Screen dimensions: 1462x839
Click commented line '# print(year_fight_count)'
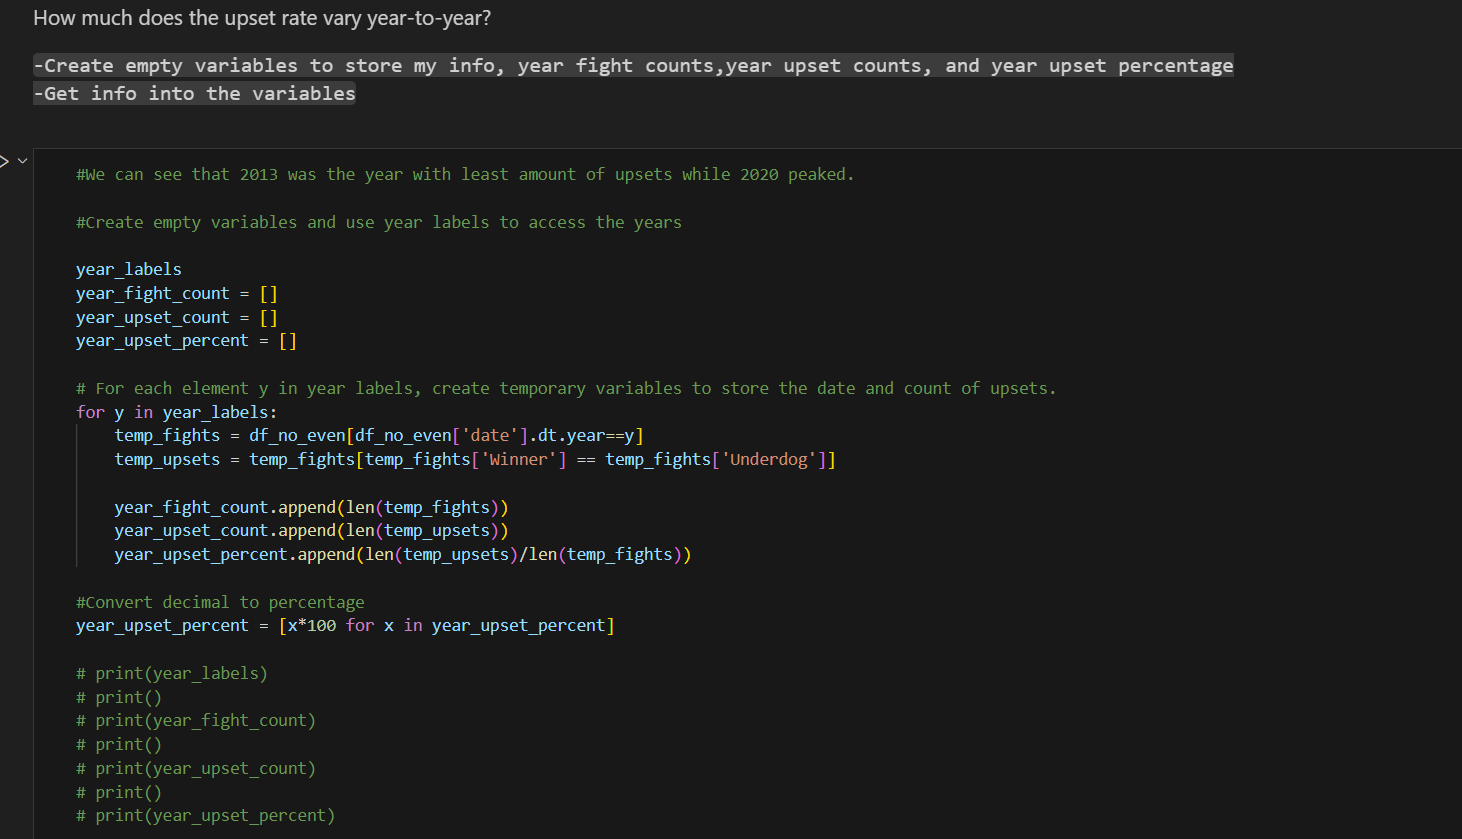tap(196, 721)
